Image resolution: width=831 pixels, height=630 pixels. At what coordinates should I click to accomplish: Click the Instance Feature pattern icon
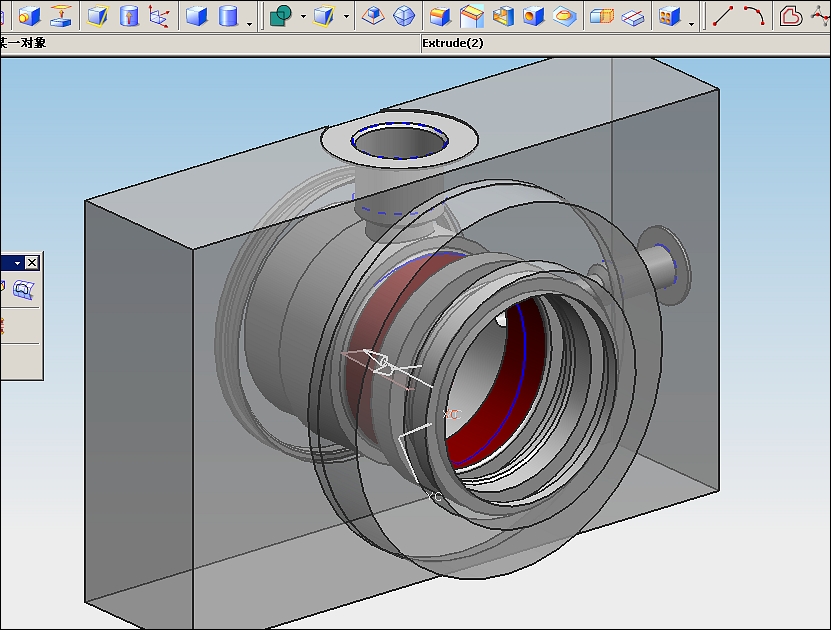(x=669, y=16)
